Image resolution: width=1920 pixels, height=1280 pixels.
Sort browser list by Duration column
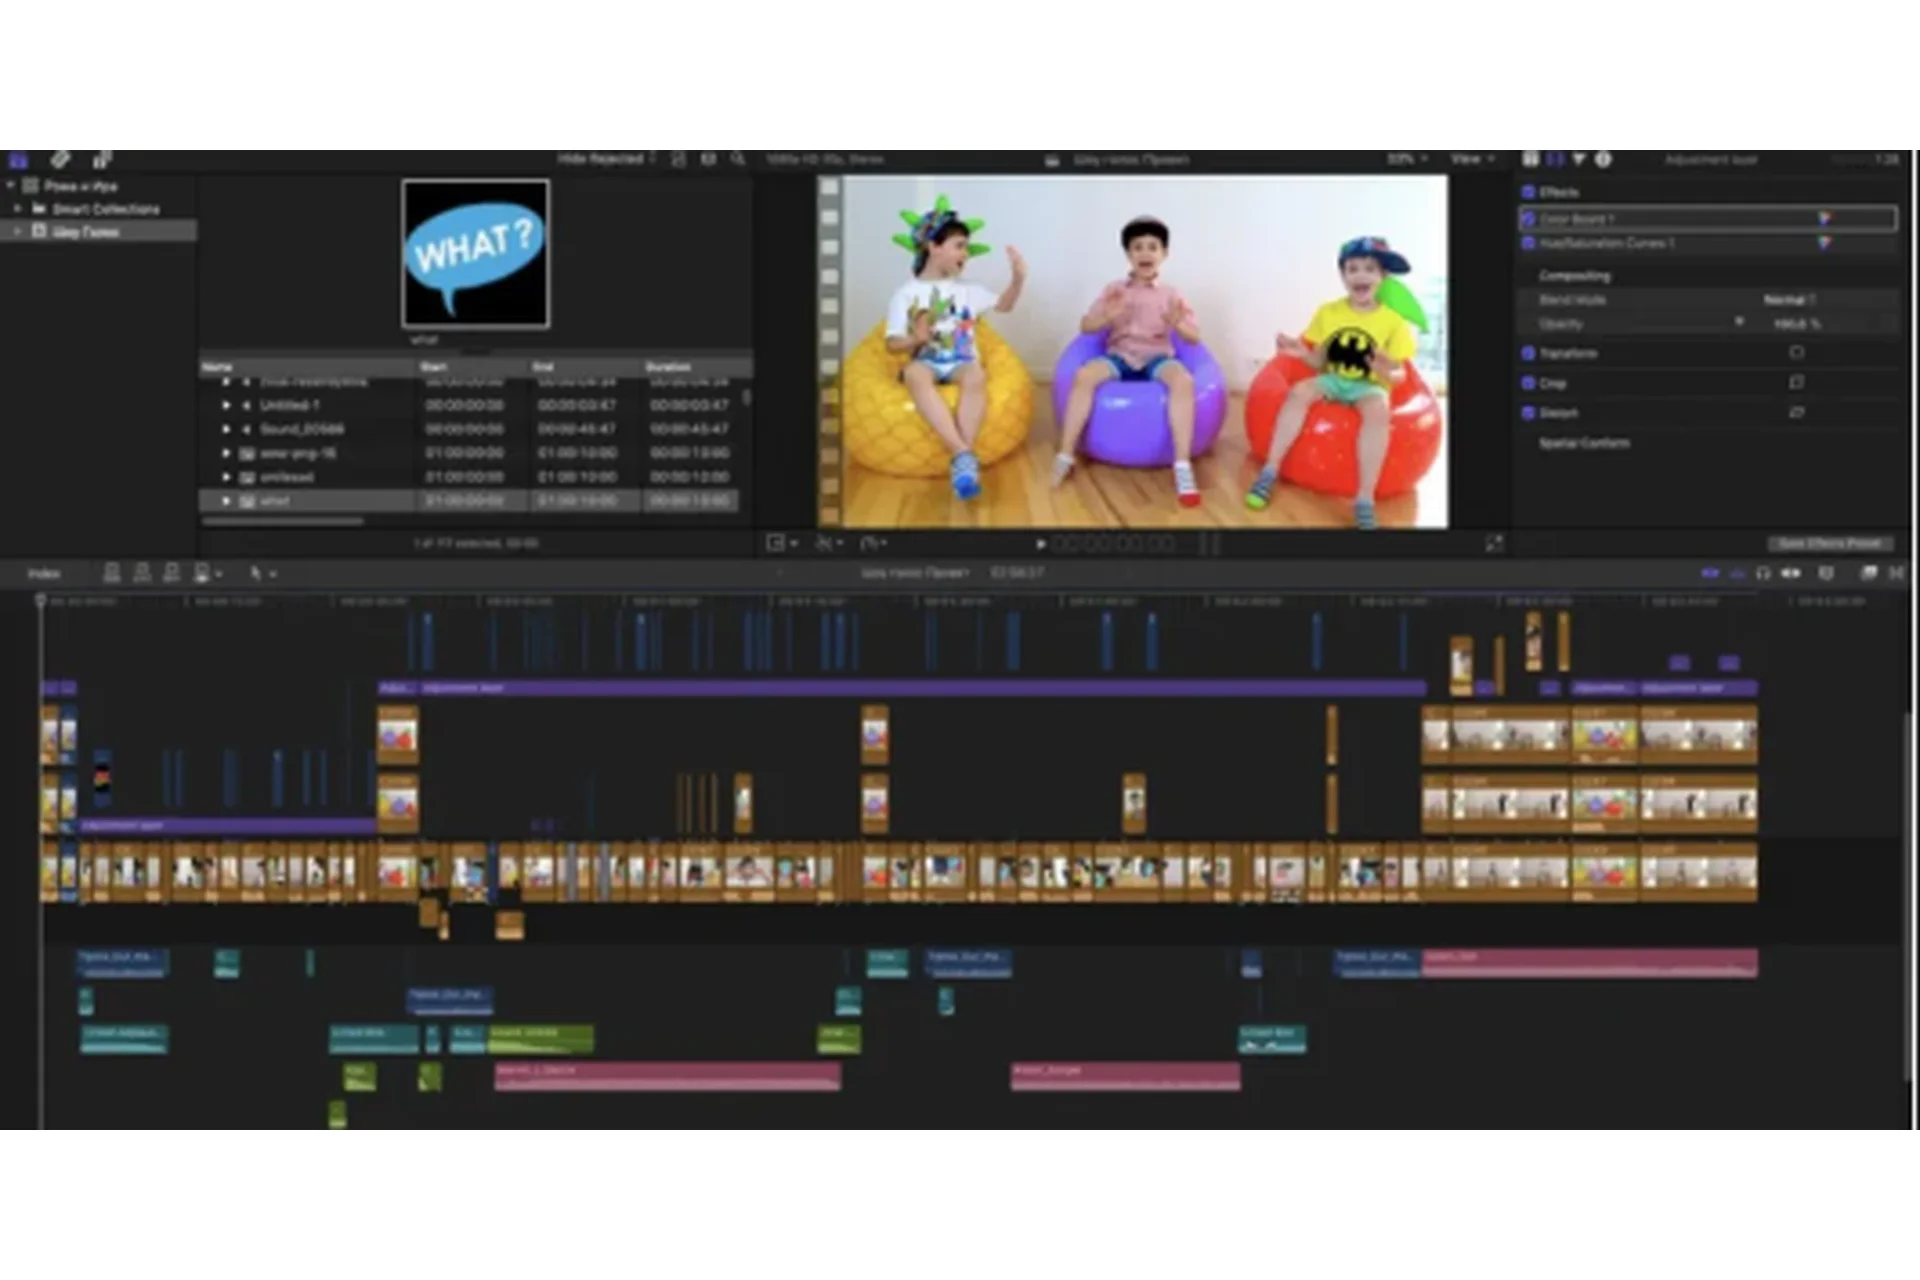668,367
